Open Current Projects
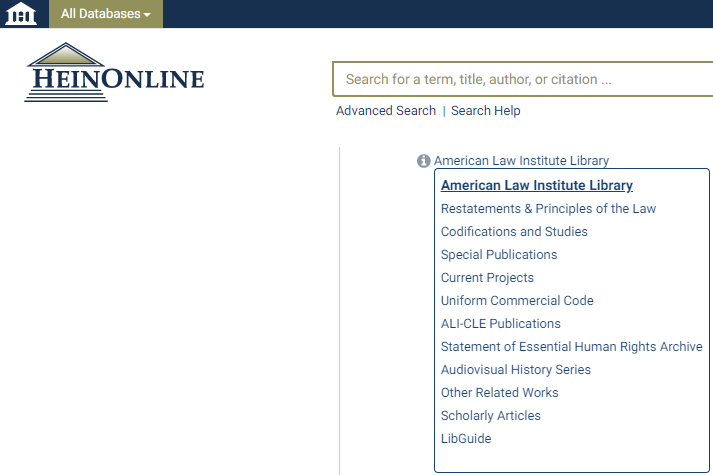Screen dimensions: 713x475 [487, 278]
